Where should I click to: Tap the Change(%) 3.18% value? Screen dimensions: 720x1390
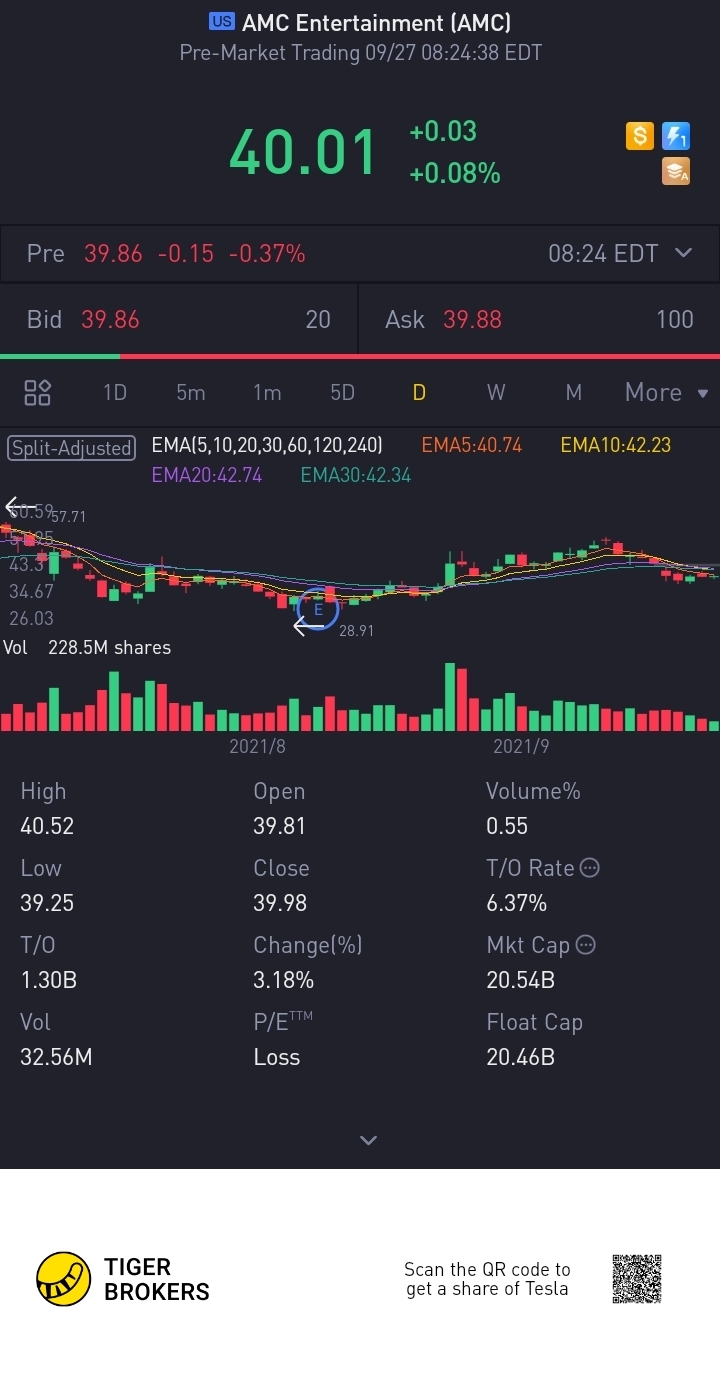284,980
